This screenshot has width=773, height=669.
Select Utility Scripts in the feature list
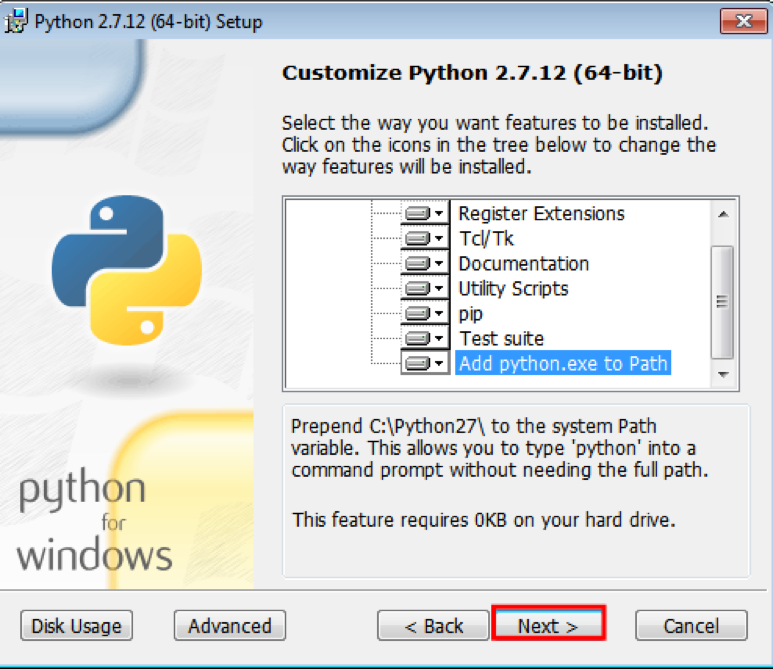coord(513,289)
